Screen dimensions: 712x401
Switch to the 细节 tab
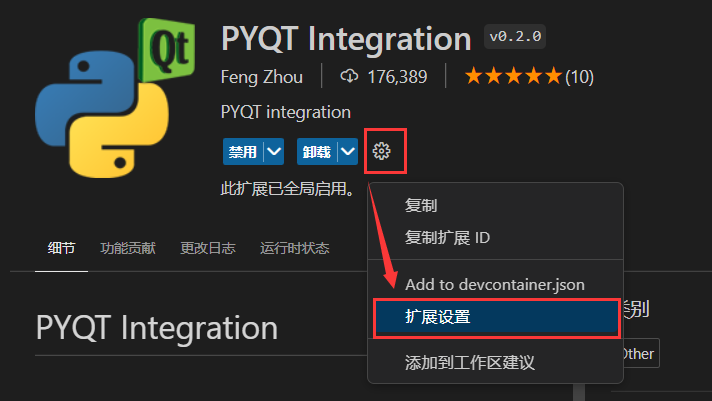click(x=61, y=248)
